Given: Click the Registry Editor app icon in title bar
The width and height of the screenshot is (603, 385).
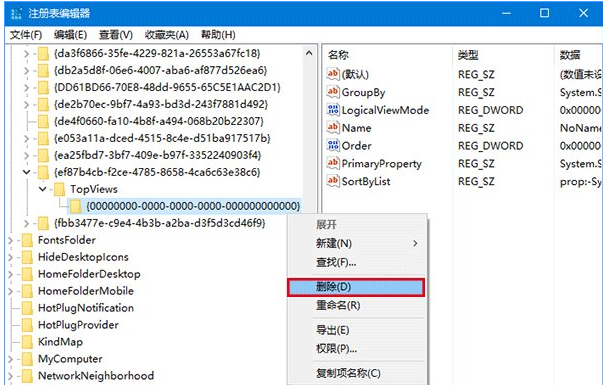Looking at the screenshot, I should (x=17, y=13).
